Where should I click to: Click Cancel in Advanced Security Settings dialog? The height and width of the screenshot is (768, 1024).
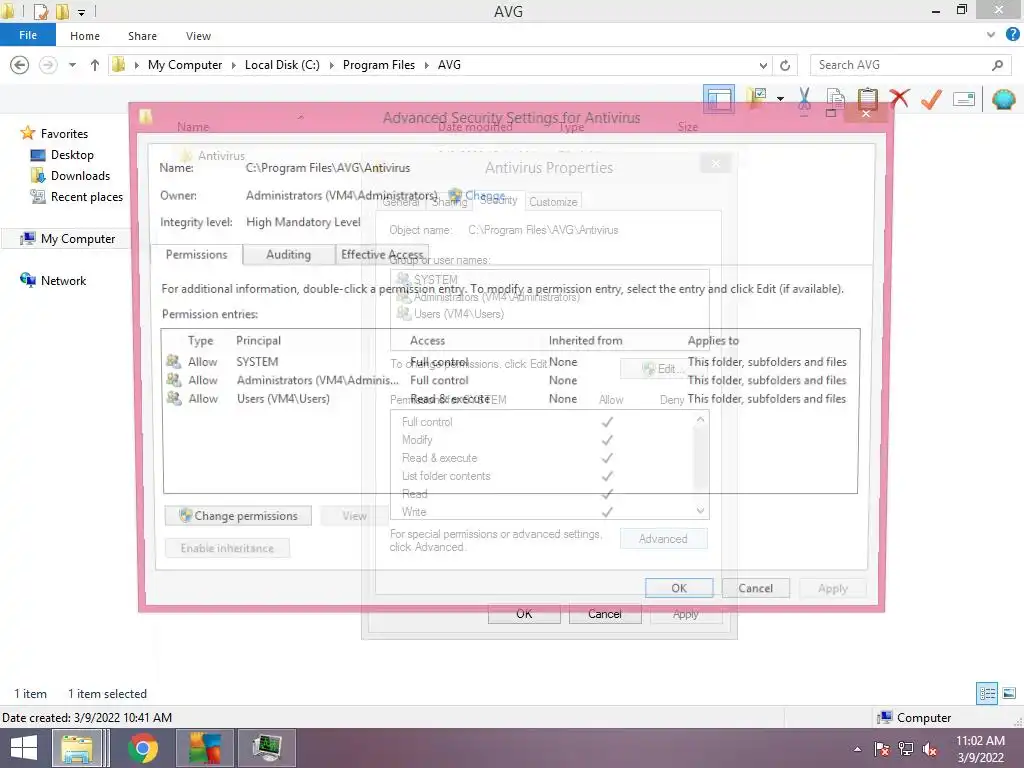coord(756,588)
